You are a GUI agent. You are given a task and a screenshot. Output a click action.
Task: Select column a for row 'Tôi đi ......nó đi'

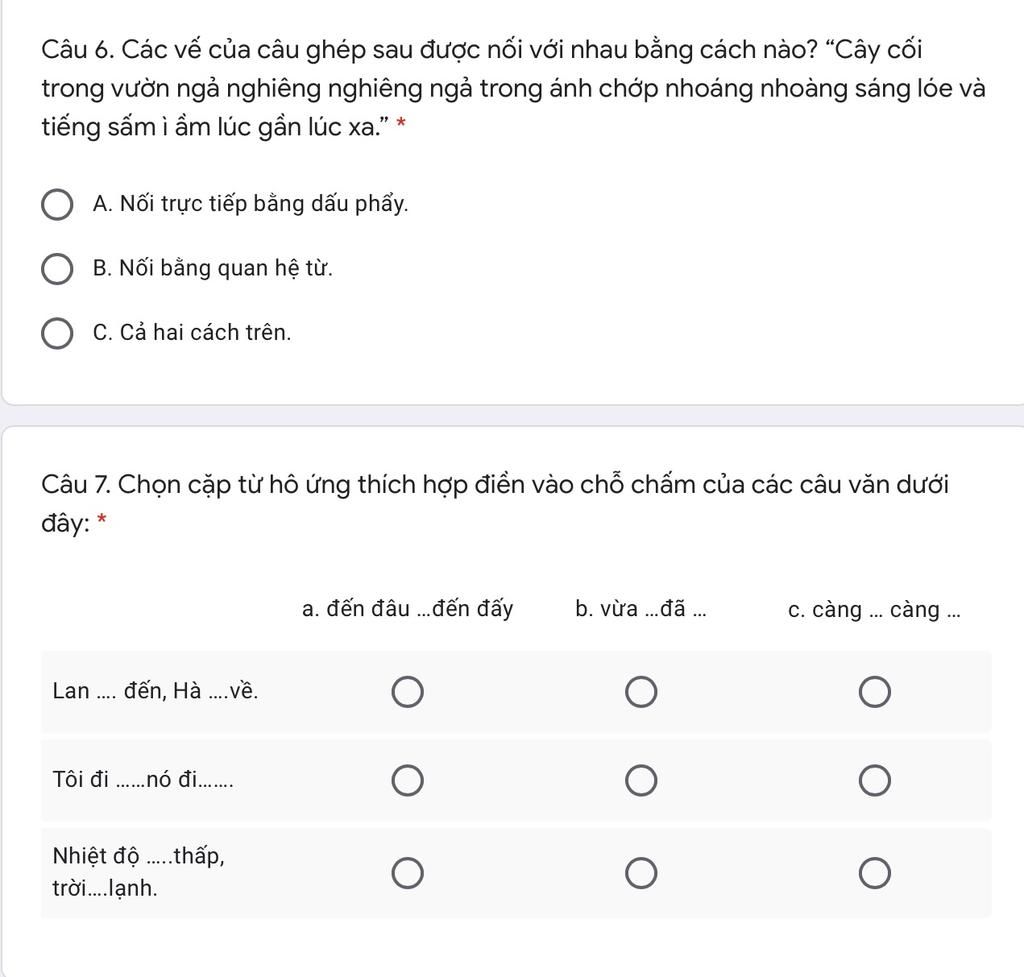[408, 780]
